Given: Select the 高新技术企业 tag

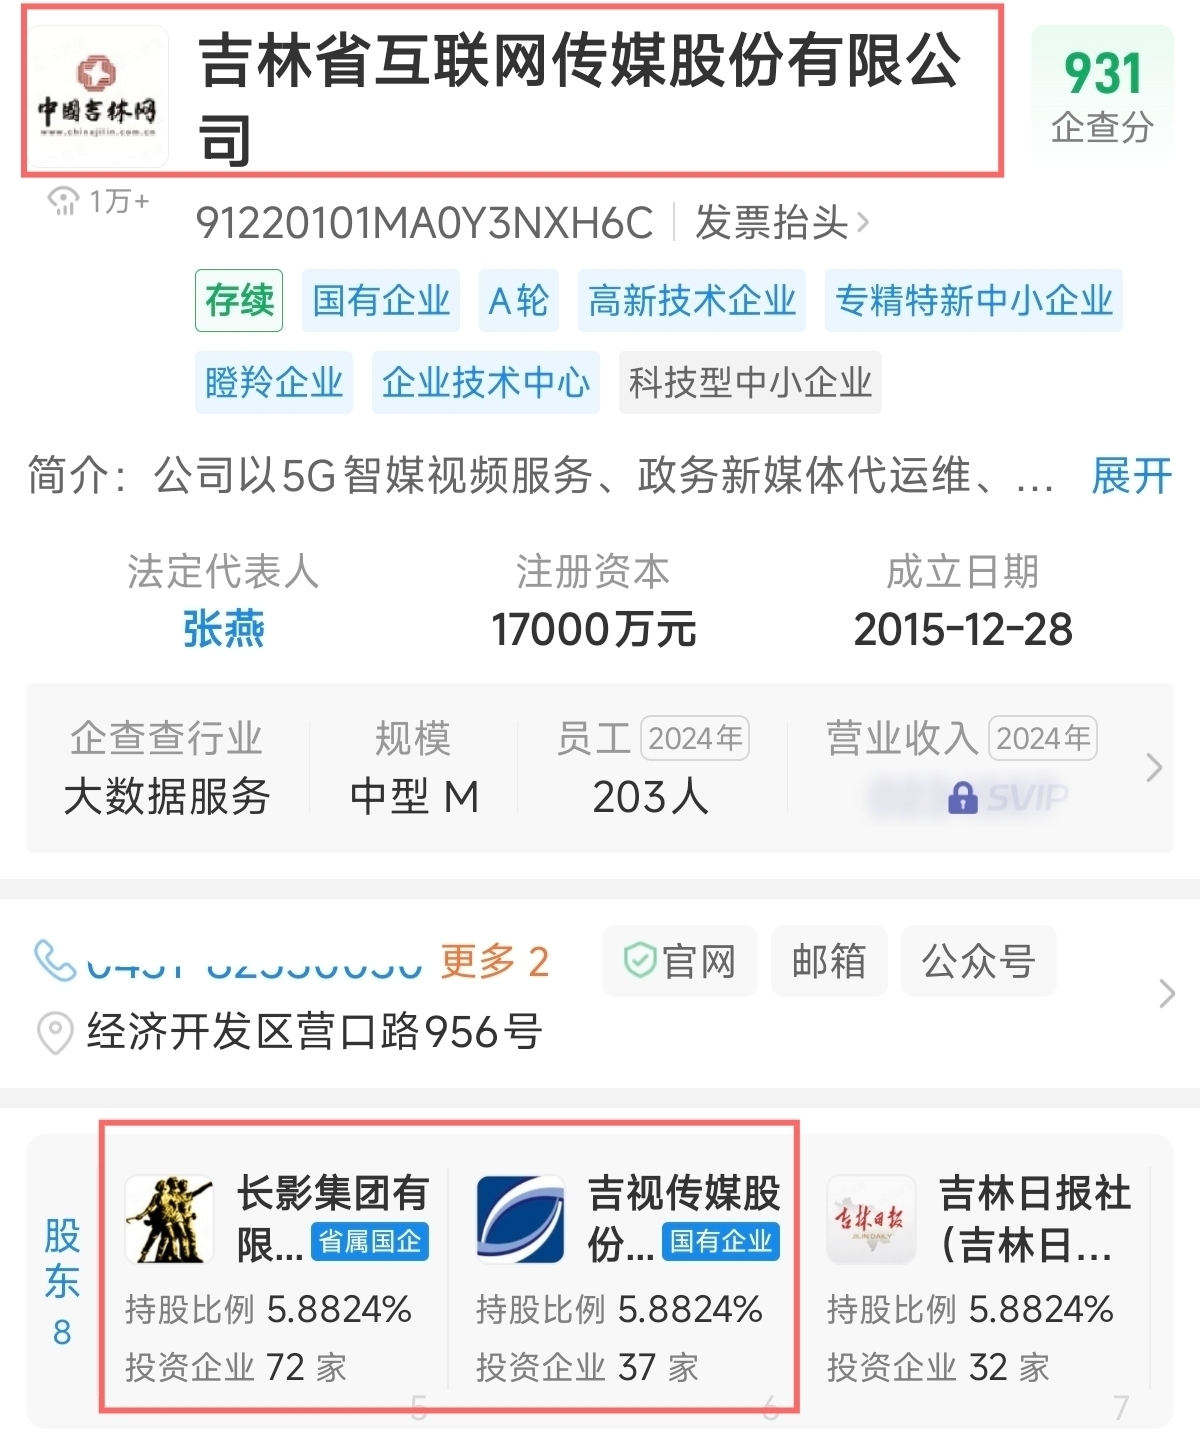Looking at the screenshot, I should (x=692, y=300).
